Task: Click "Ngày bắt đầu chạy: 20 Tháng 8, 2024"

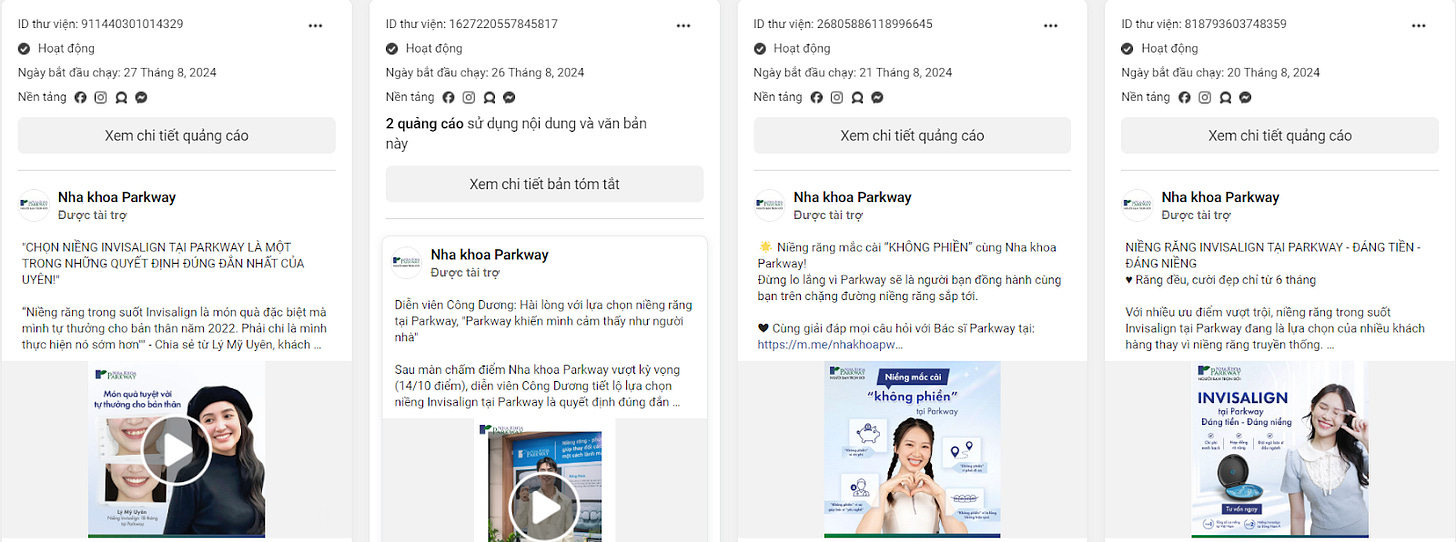Action: tap(1221, 73)
